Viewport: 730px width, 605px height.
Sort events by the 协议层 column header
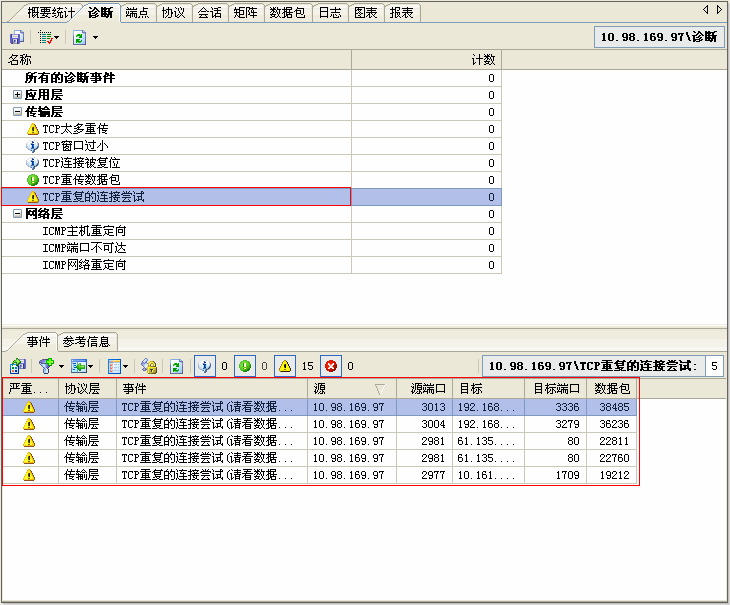(87, 389)
